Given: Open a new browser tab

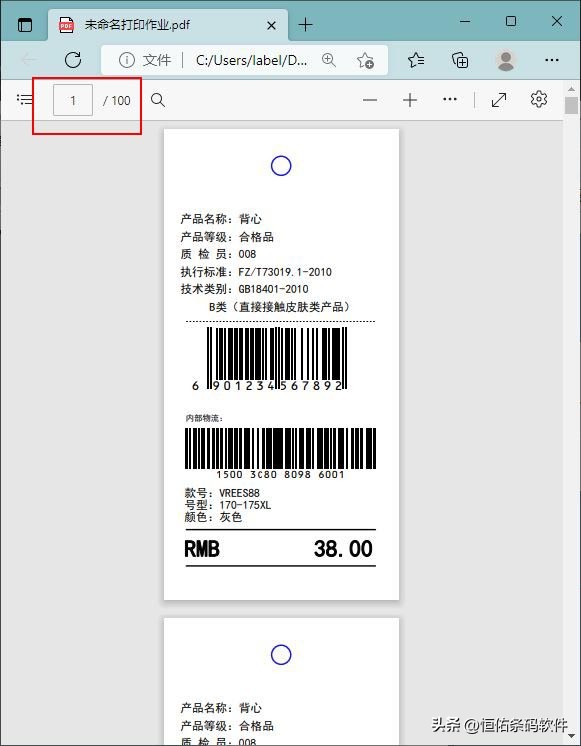Looking at the screenshot, I should click(305, 25).
